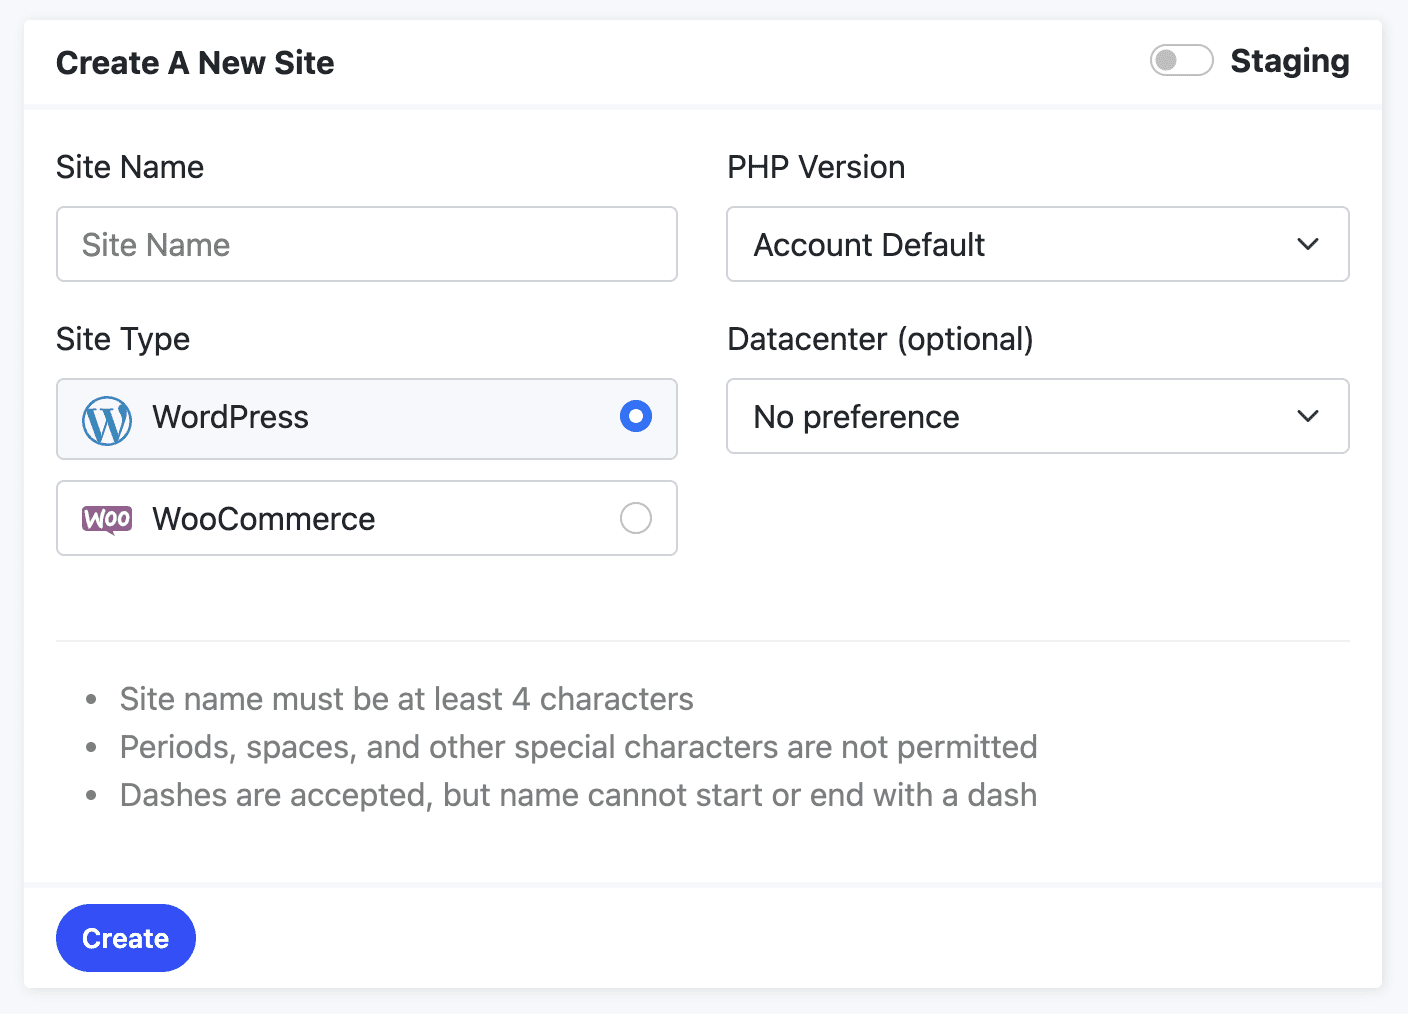The image size is (1408, 1014).
Task: Click the Site Name field label
Action: (x=130, y=167)
